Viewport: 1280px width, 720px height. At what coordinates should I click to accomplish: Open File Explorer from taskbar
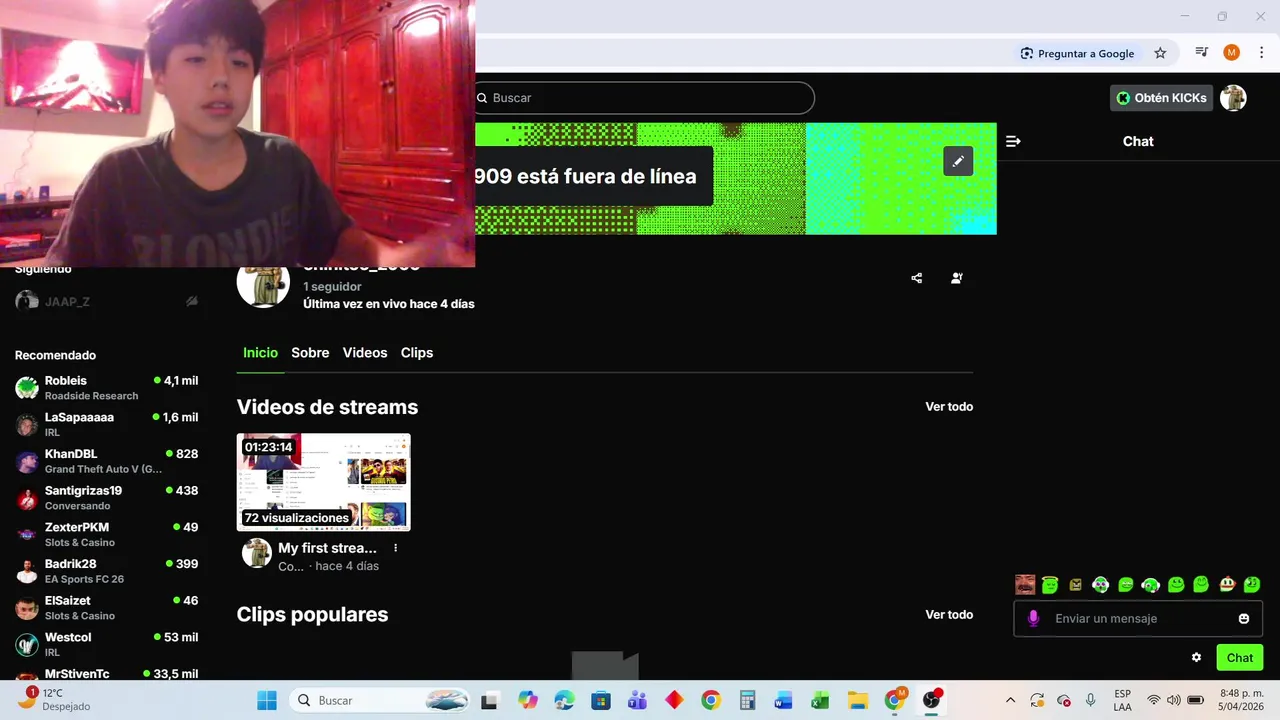(857, 700)
